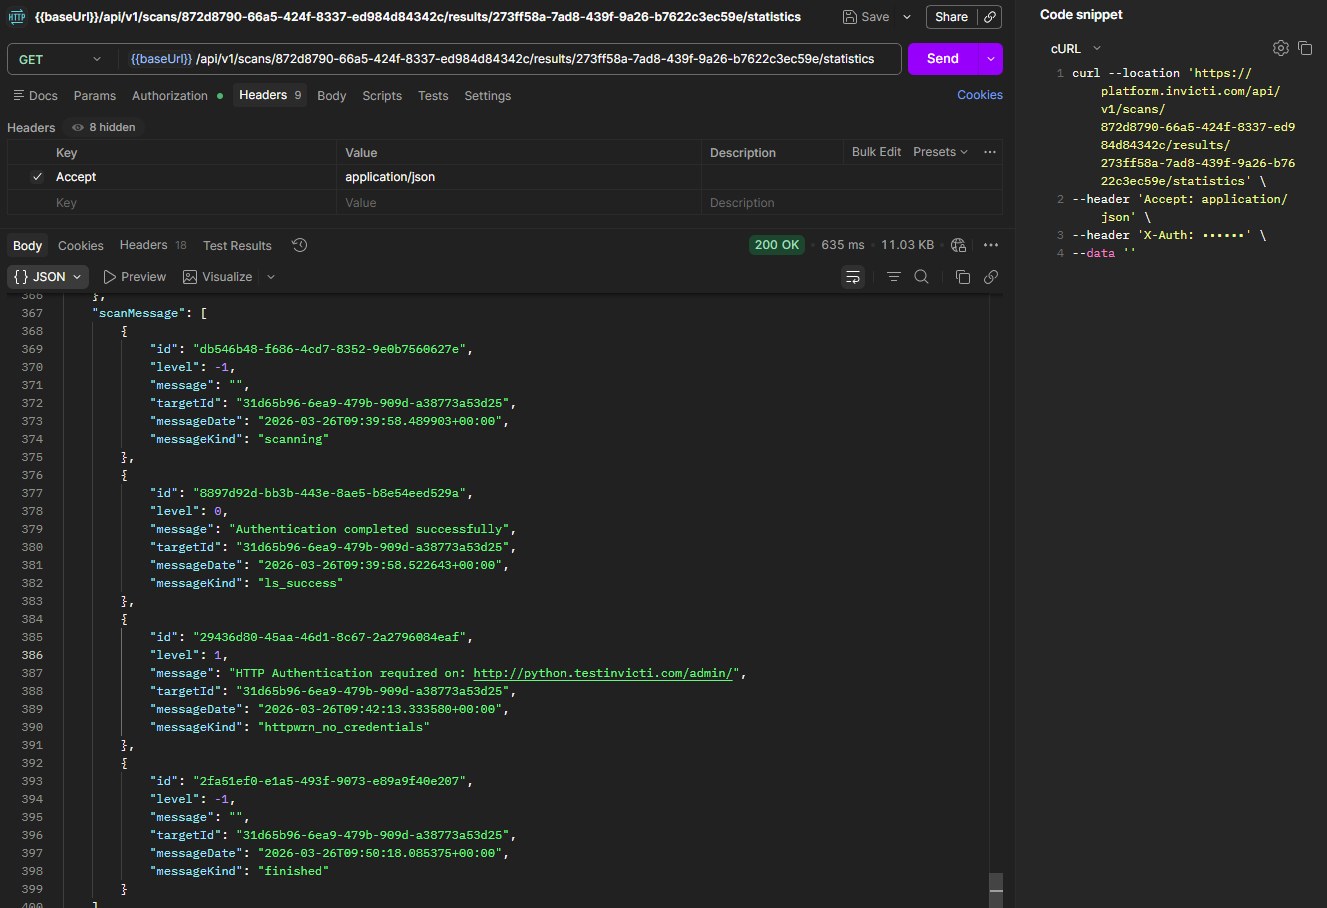Open the Test Results response tab
Screen dimensions: 1327x908
click(237, 246)
